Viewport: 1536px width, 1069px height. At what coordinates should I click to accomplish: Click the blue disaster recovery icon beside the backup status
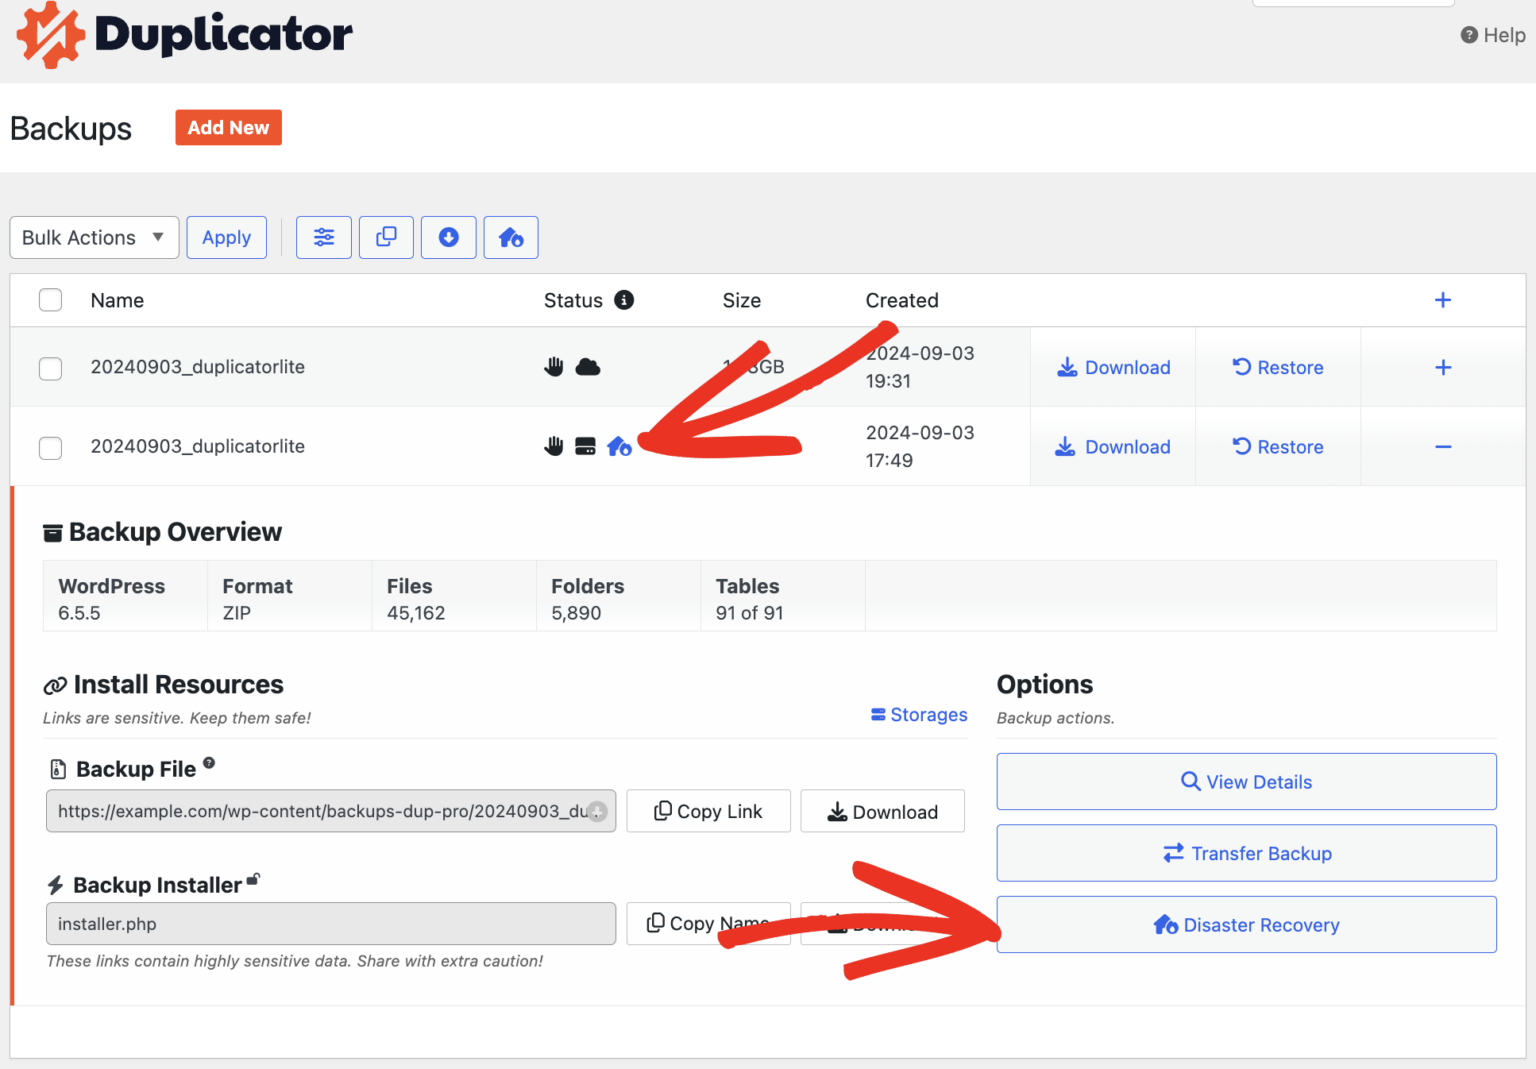pos(620,446)
